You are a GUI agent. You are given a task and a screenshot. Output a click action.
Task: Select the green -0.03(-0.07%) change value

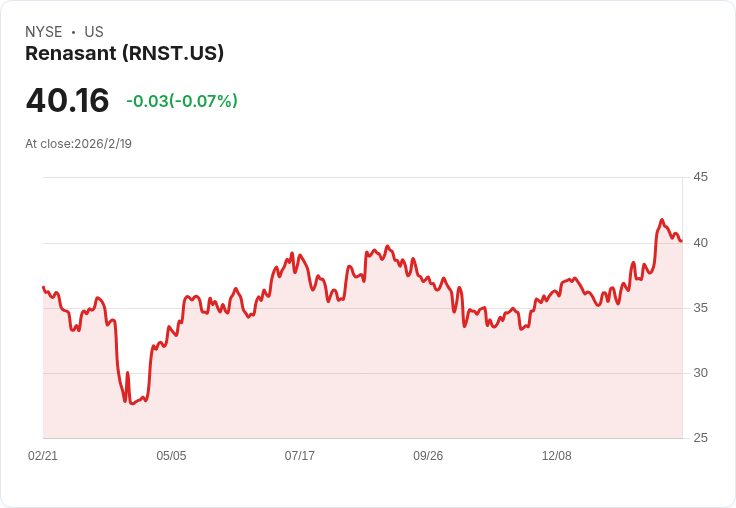[x=182, y=101]
